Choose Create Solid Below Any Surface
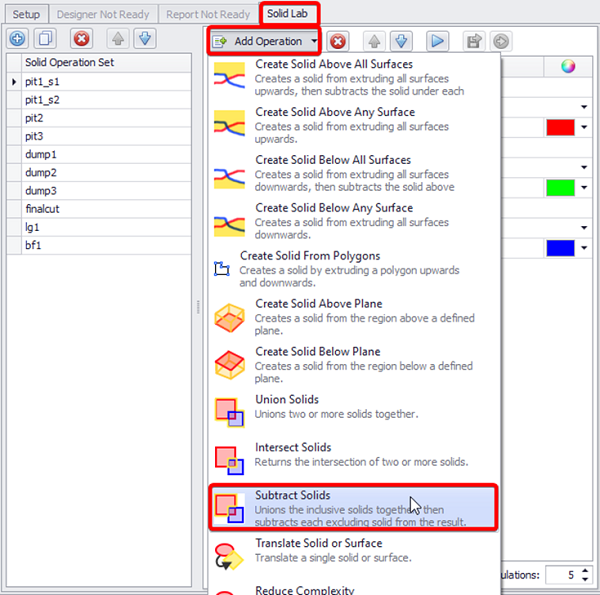600x595 pixels. click(x=354, y=220)
